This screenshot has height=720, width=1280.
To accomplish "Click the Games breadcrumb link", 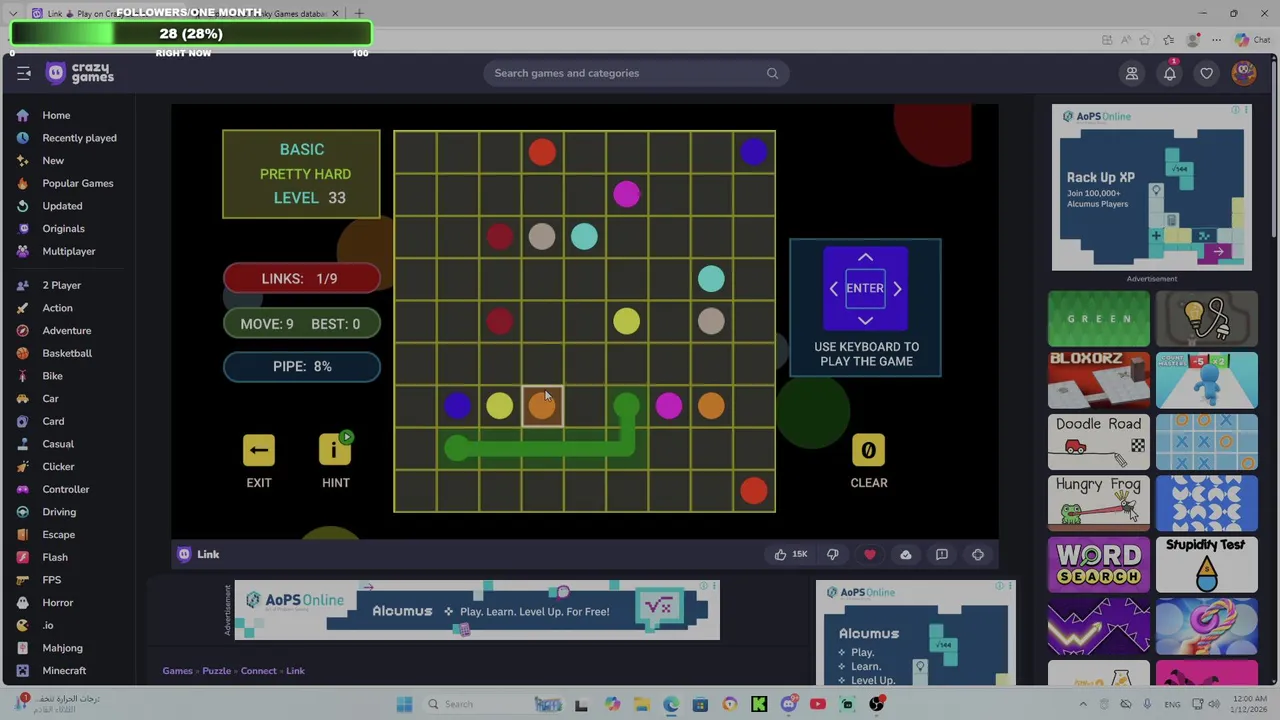I will (x=177, y=671).
